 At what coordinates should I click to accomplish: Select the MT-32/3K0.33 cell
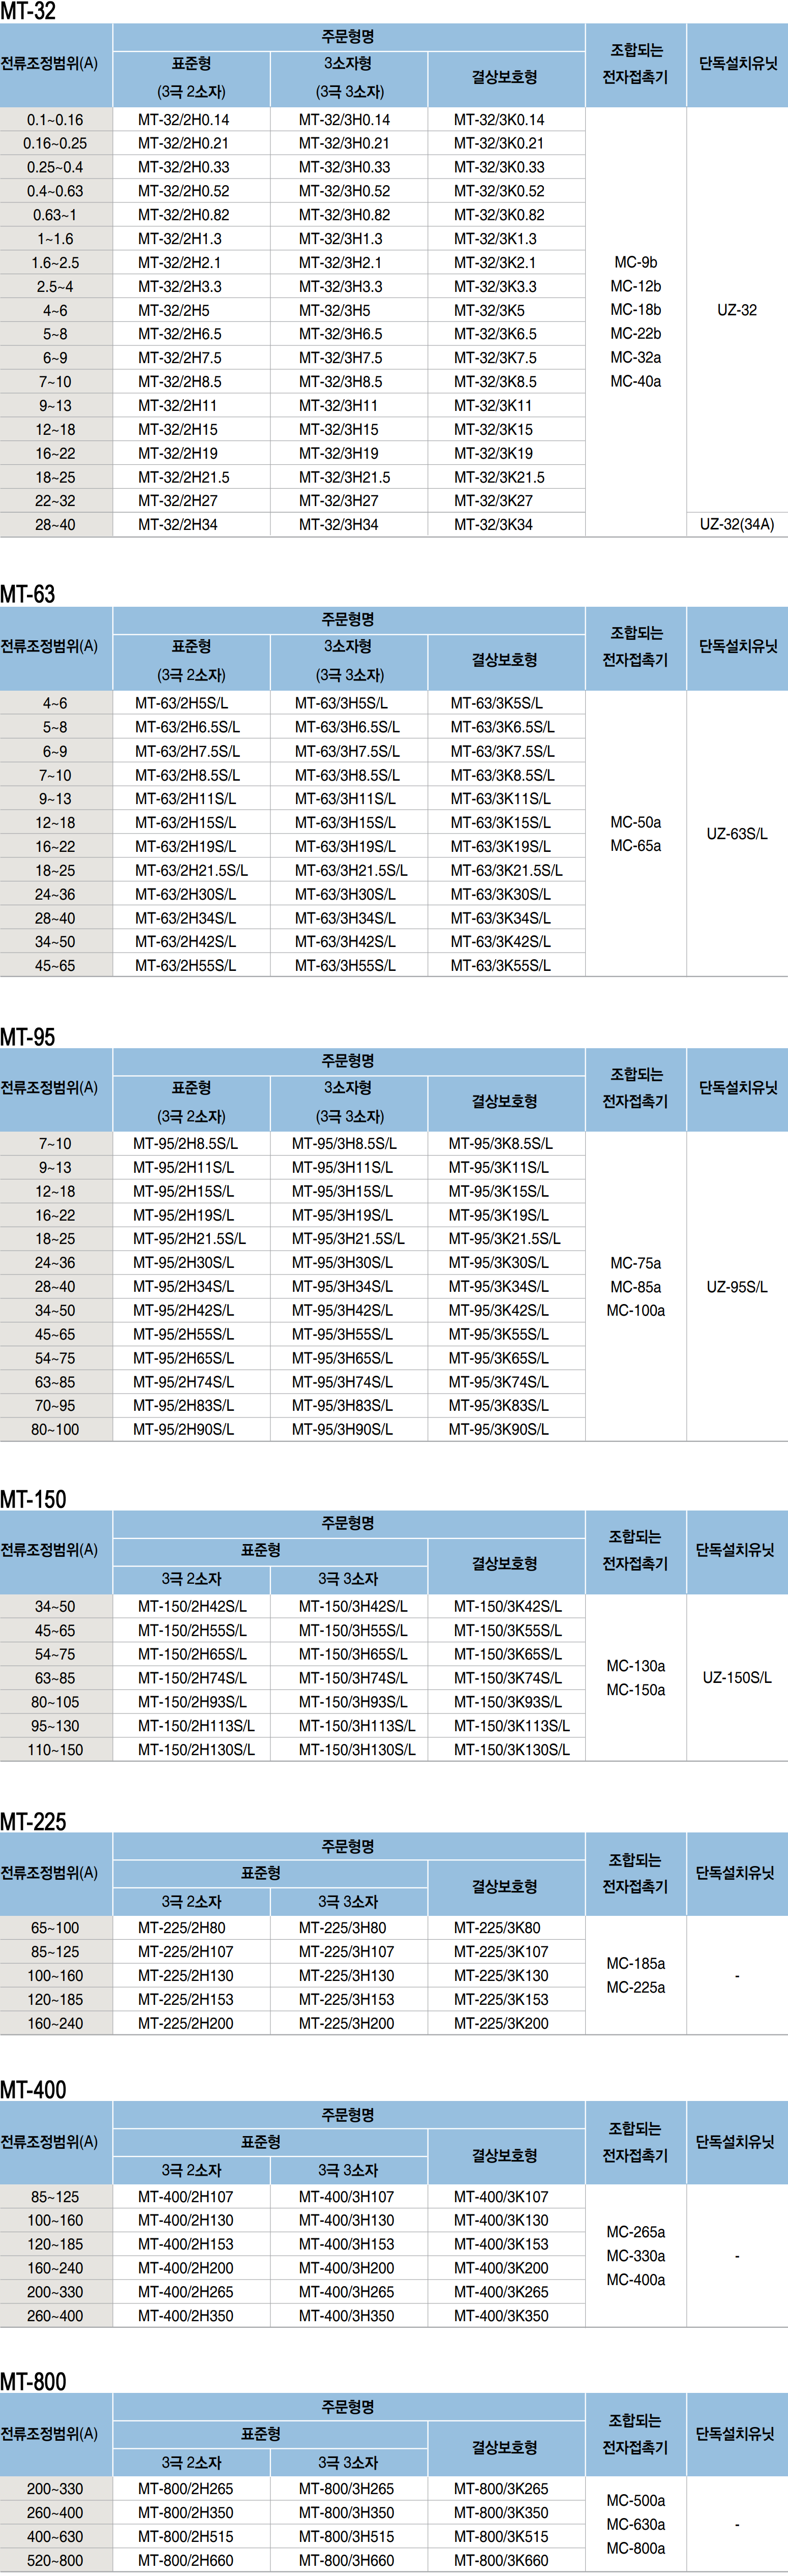pyautogui.click(x=499, y=168)
